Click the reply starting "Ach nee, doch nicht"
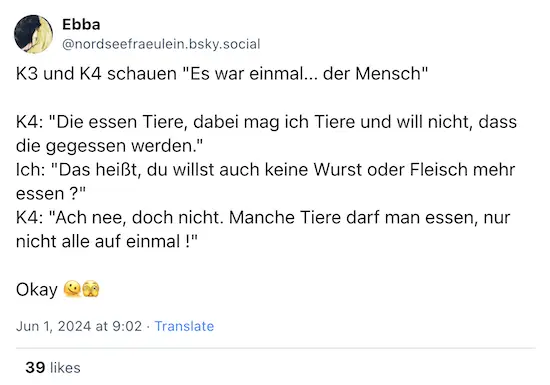This screenshot has width=550, height=385. [263, 230]
